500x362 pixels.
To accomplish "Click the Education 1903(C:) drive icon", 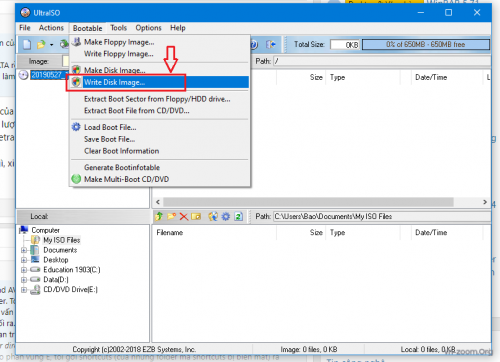I will tap(35, 269).
